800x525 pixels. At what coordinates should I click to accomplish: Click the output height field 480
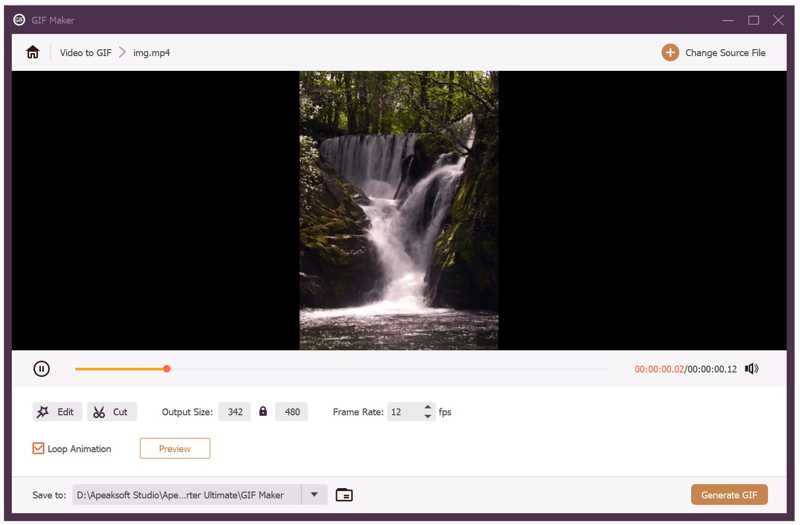point(292,412)
